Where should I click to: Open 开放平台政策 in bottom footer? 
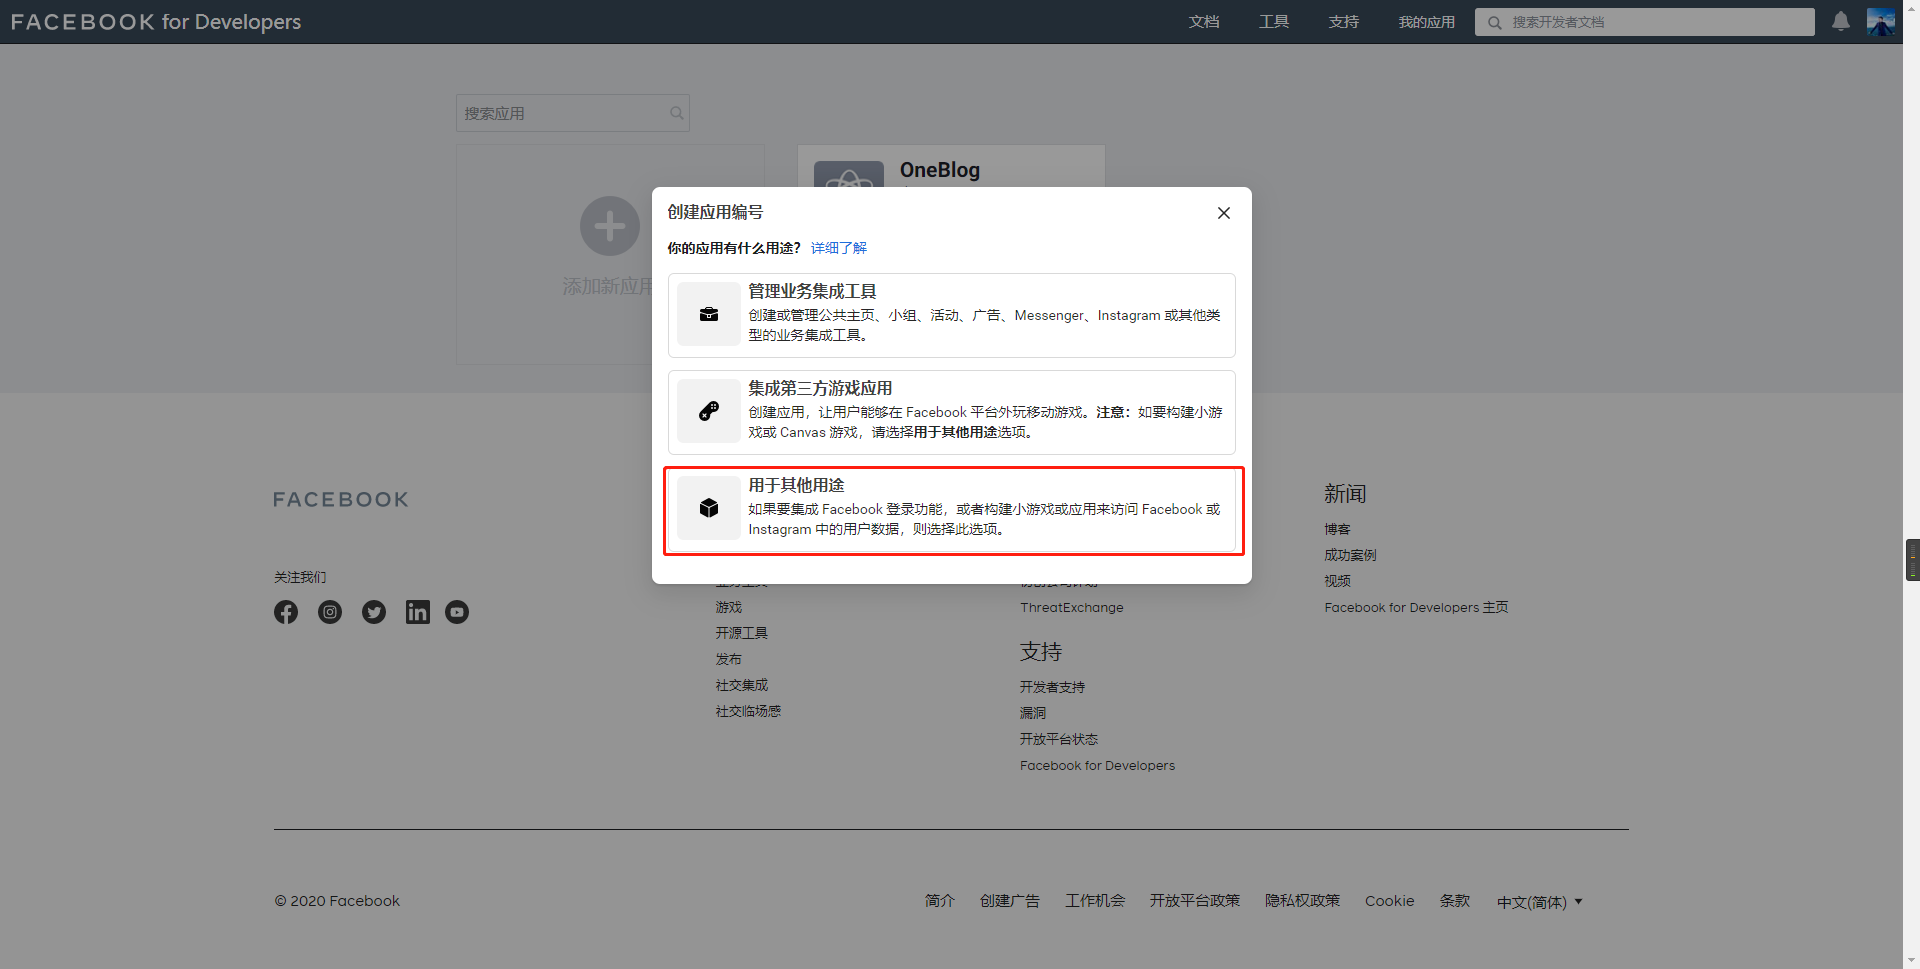(x=1194, y=901)
